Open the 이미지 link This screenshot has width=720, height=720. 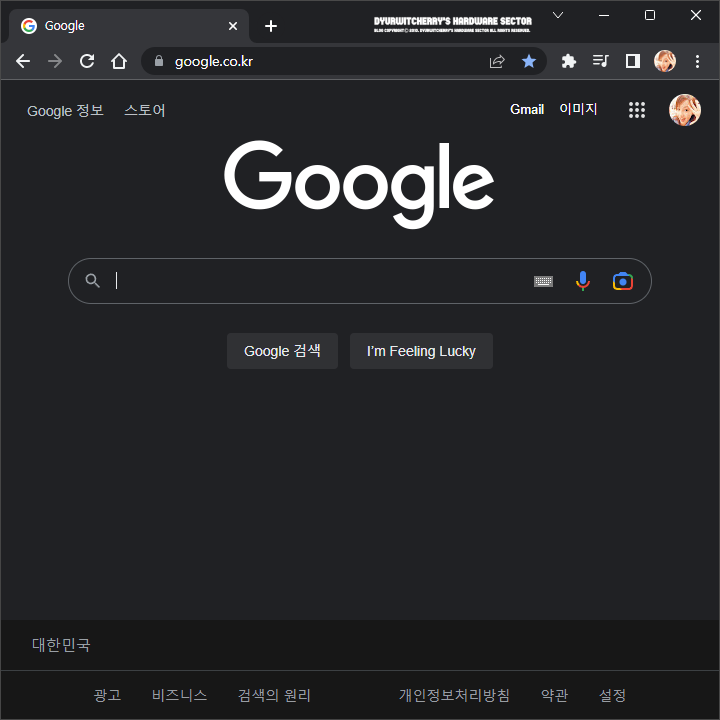coord(578,109)
